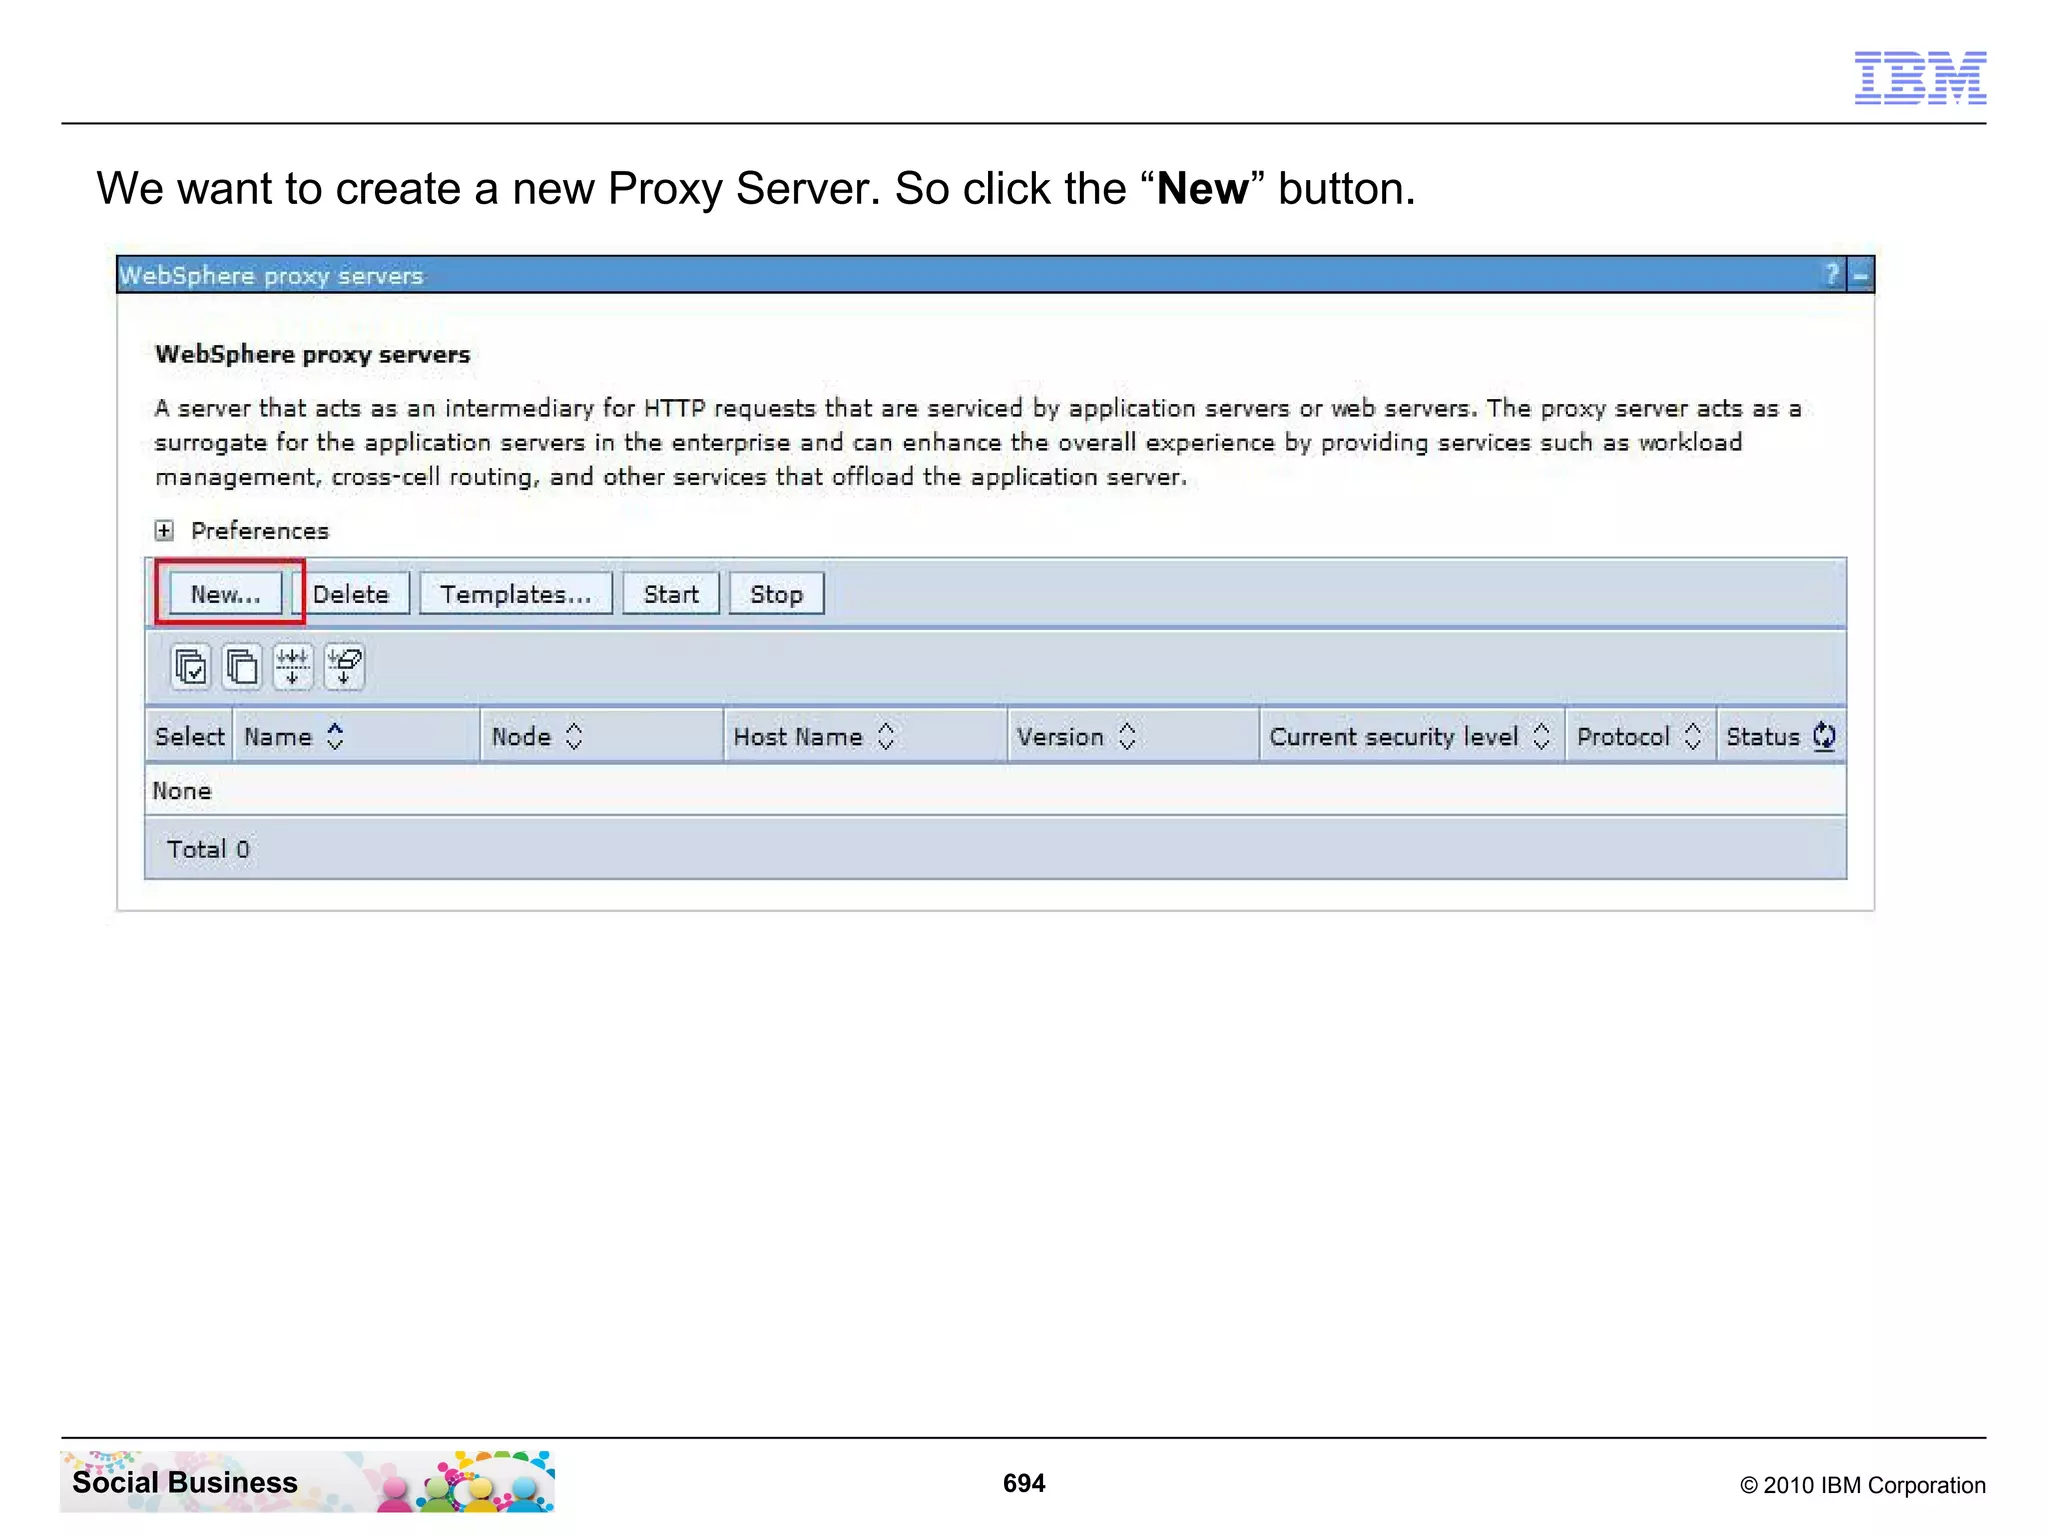Click the Start button
The height and width of the screenshot is (1536, 2048).
(x=671, y=594)
